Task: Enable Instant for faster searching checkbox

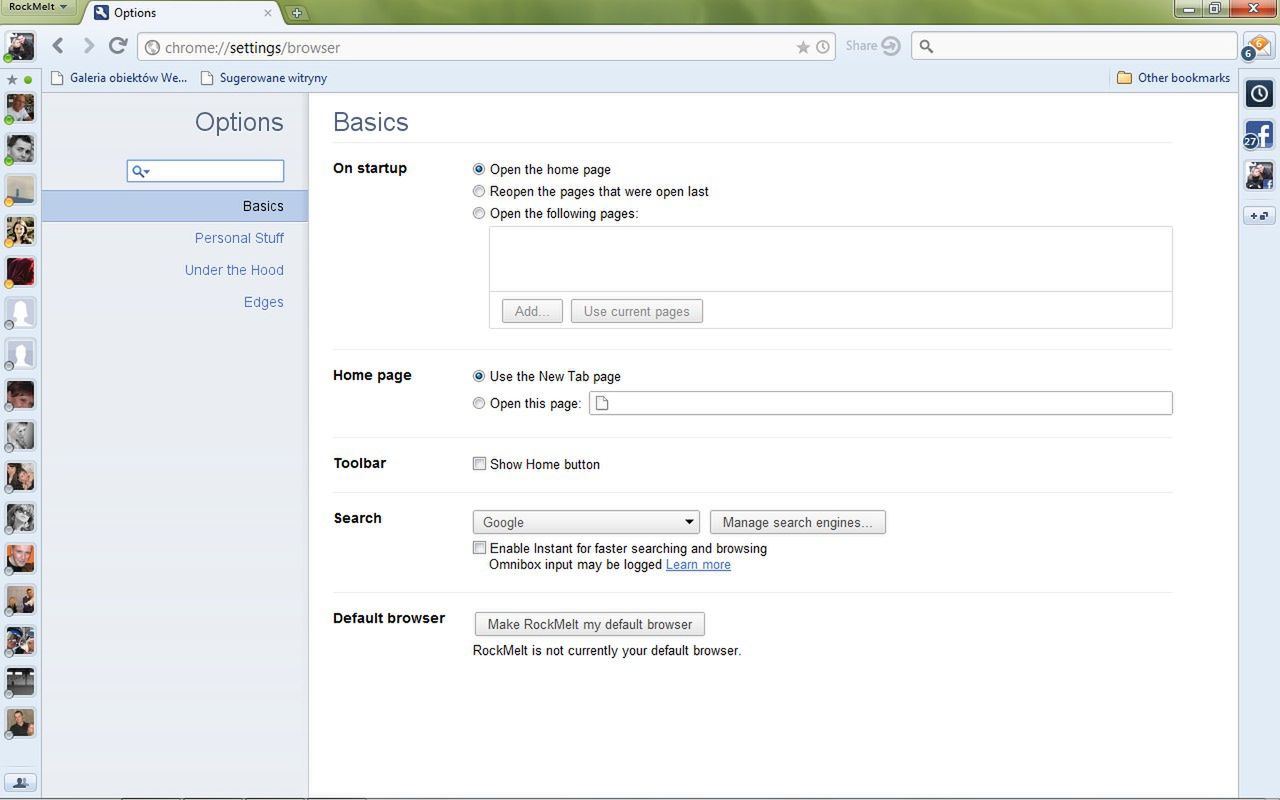Action: coord(480,548)
